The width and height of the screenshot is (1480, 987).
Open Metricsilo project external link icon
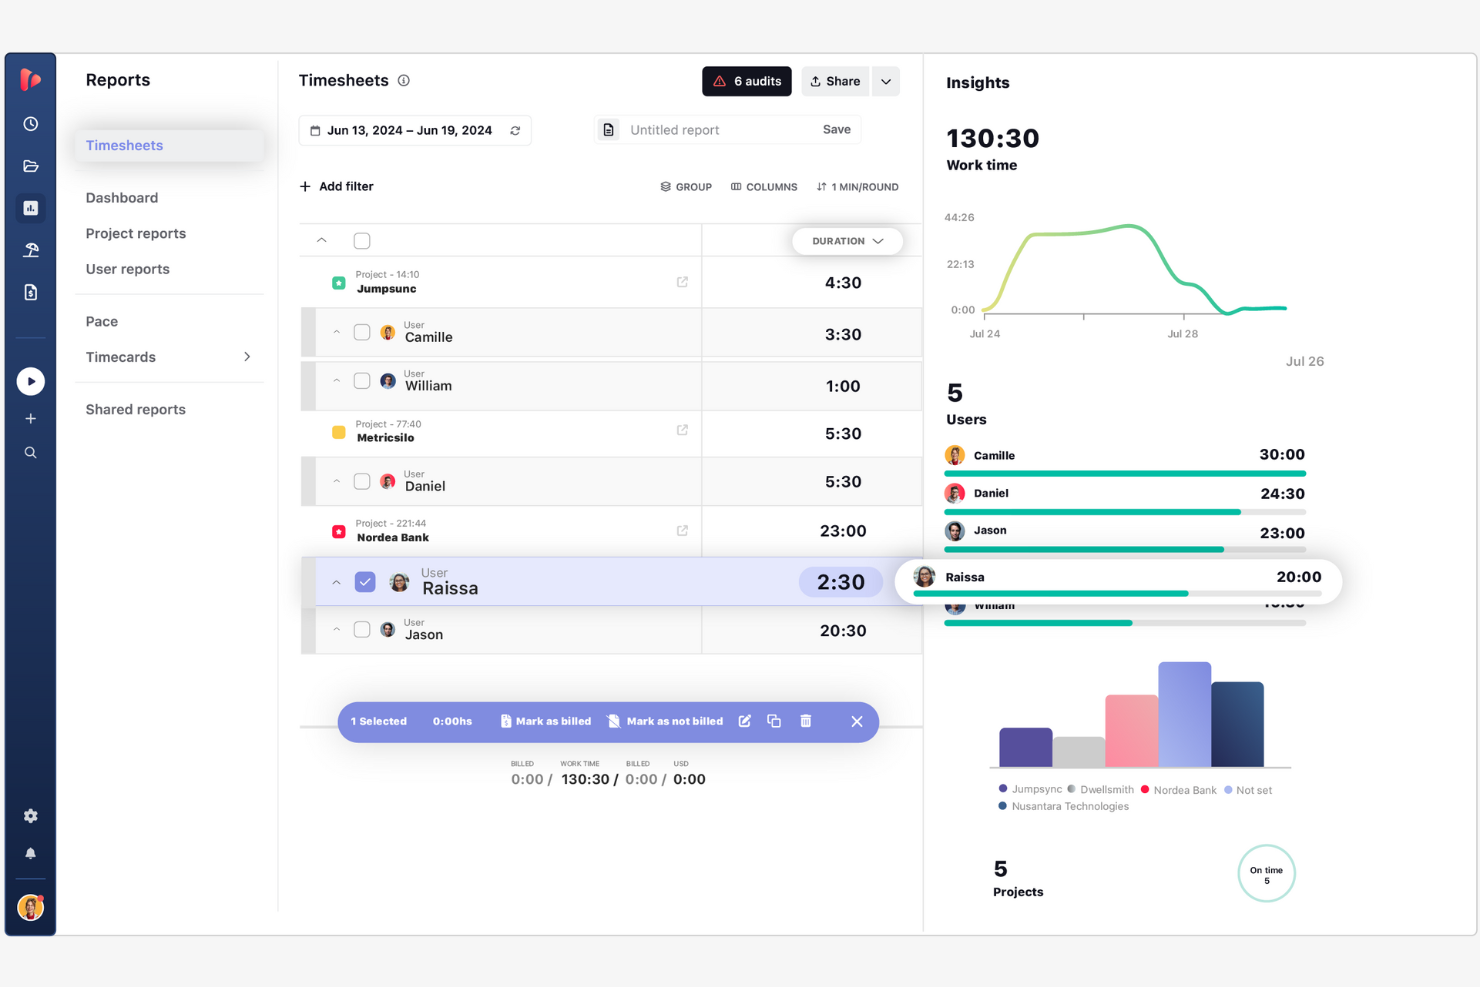(682, 430)
